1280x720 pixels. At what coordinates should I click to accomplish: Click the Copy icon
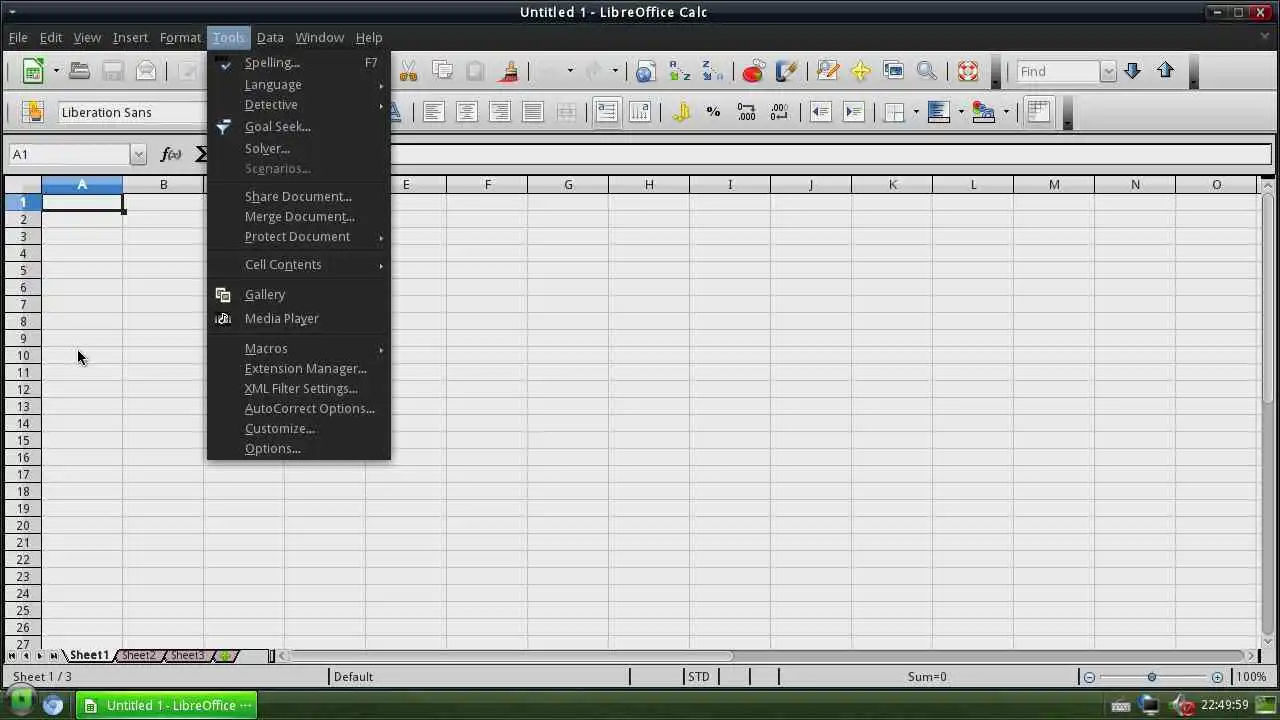(442, 71)
